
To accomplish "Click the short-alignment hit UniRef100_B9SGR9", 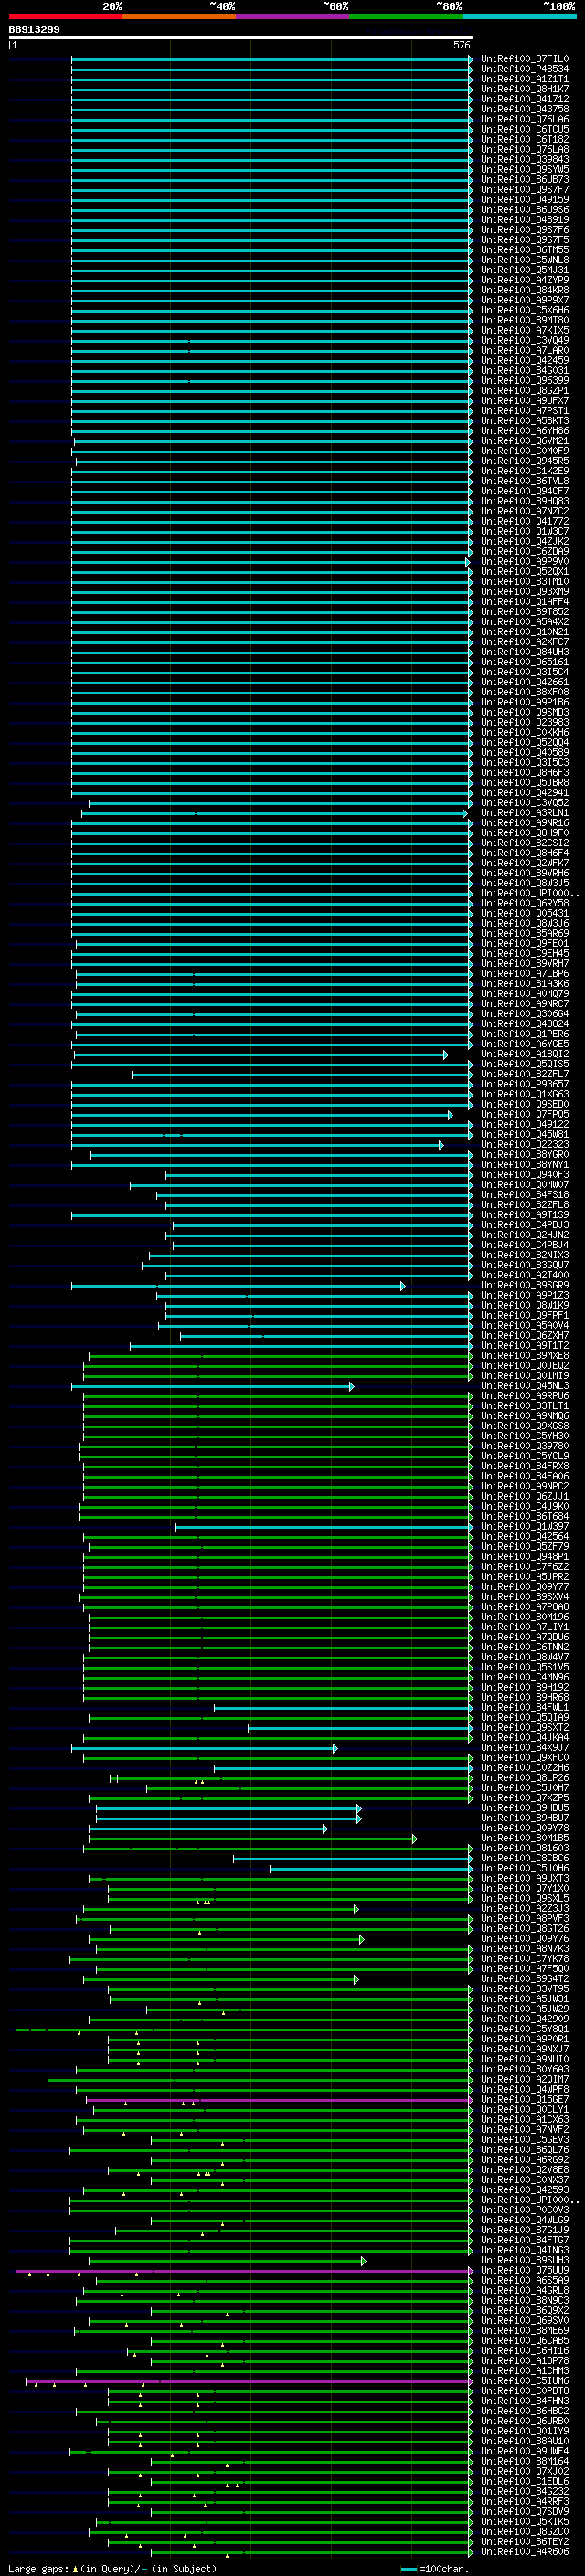I will pos(524,1285).
